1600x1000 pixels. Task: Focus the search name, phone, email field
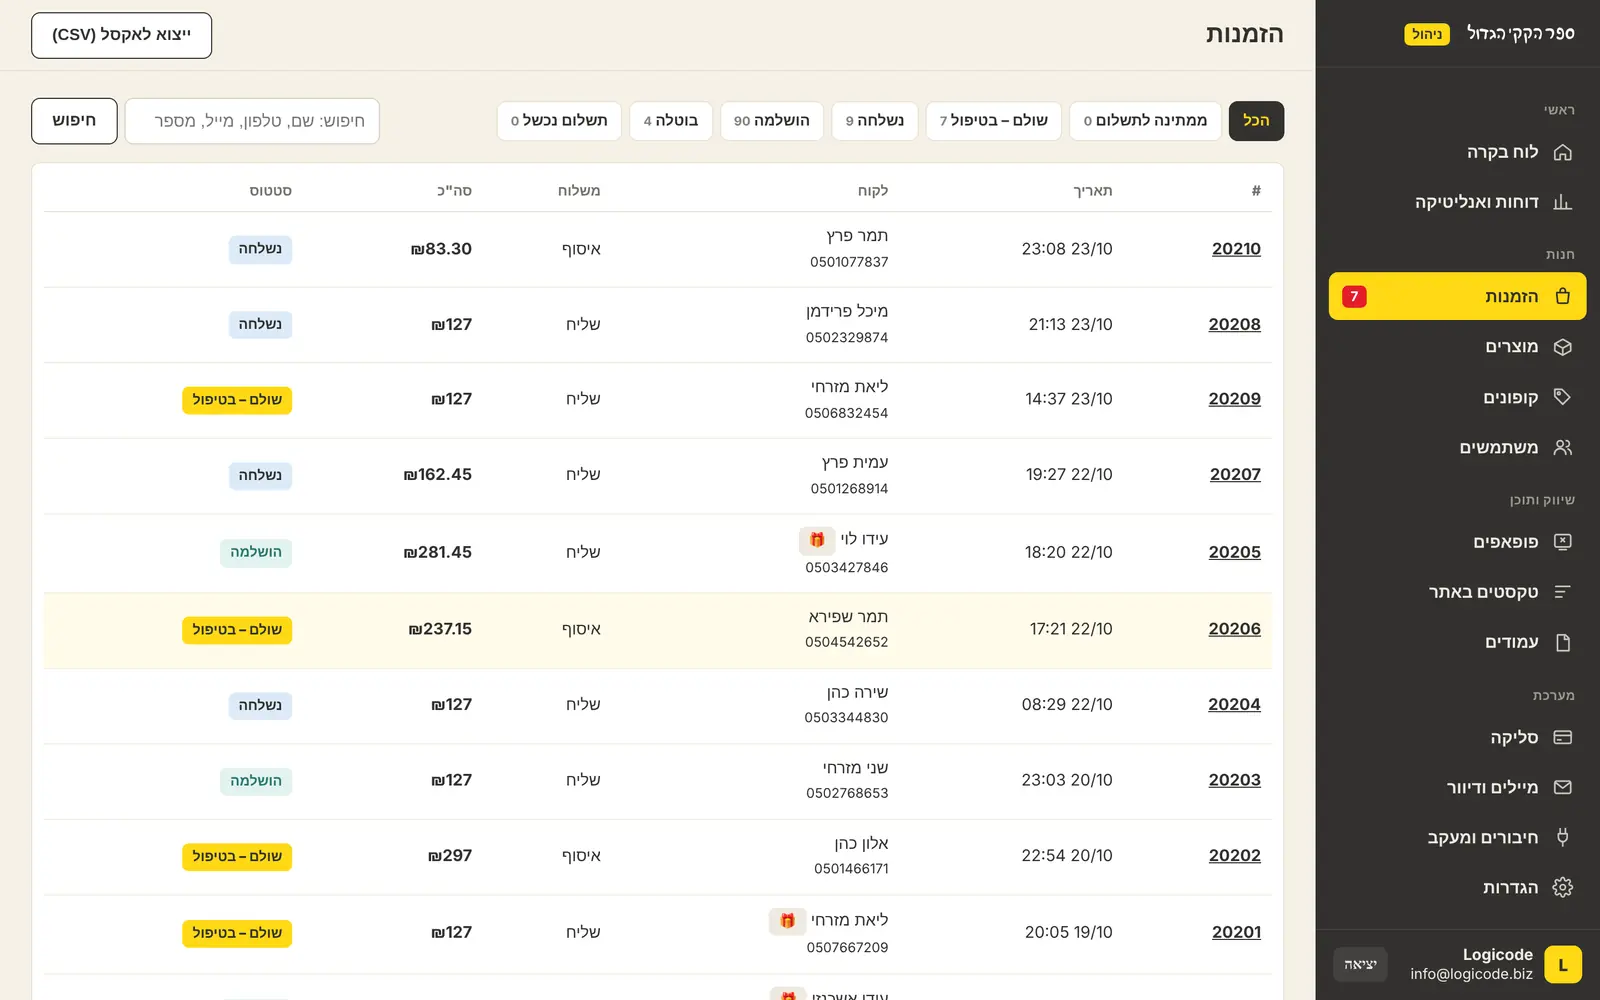pyautogui.click(x=252, y=121)
